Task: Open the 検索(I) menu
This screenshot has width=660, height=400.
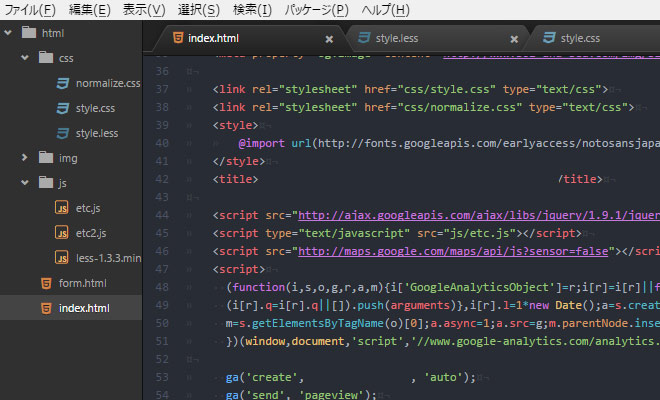Action: (253, 10)
